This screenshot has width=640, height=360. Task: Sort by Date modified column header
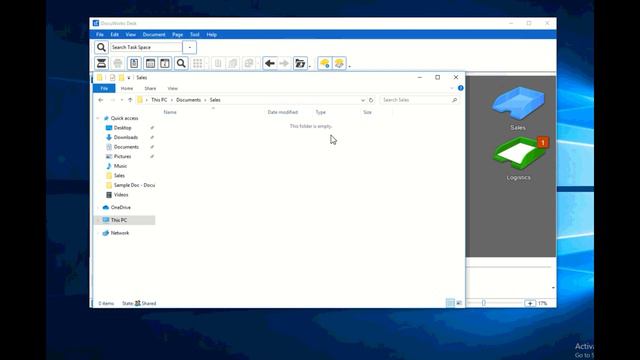(283, 112)
